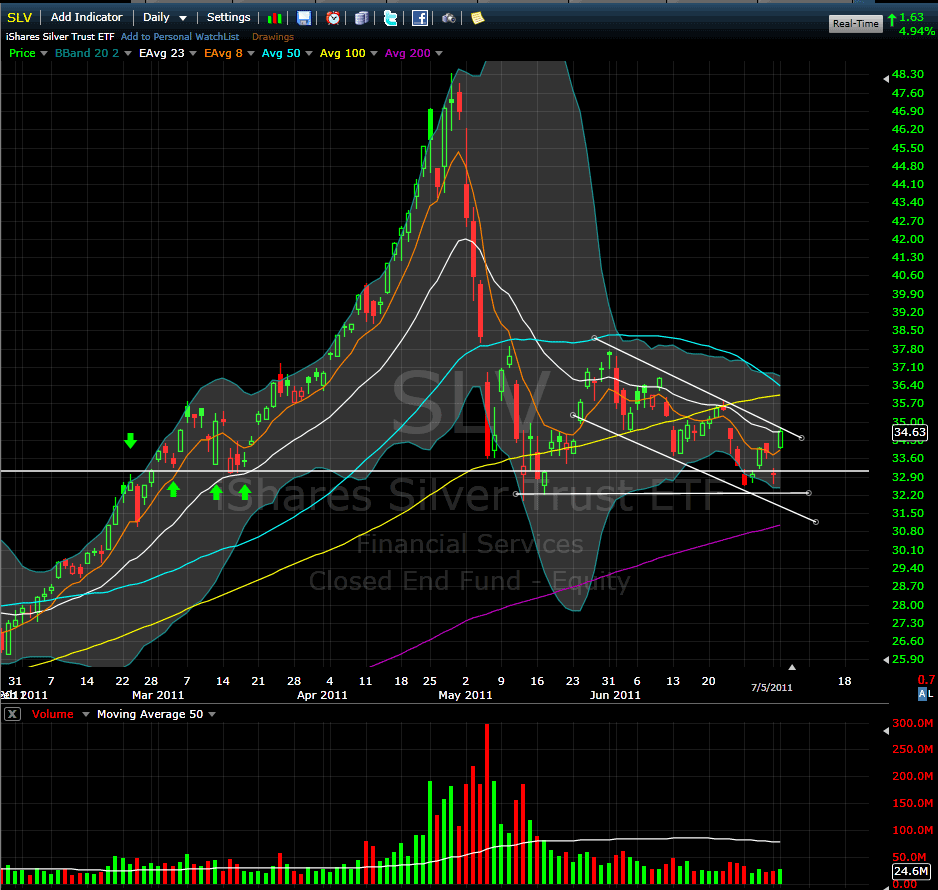Expand the BBand 20 2 indicator dropdown
The width and height of the screenshot is (938, 890).
128,53
